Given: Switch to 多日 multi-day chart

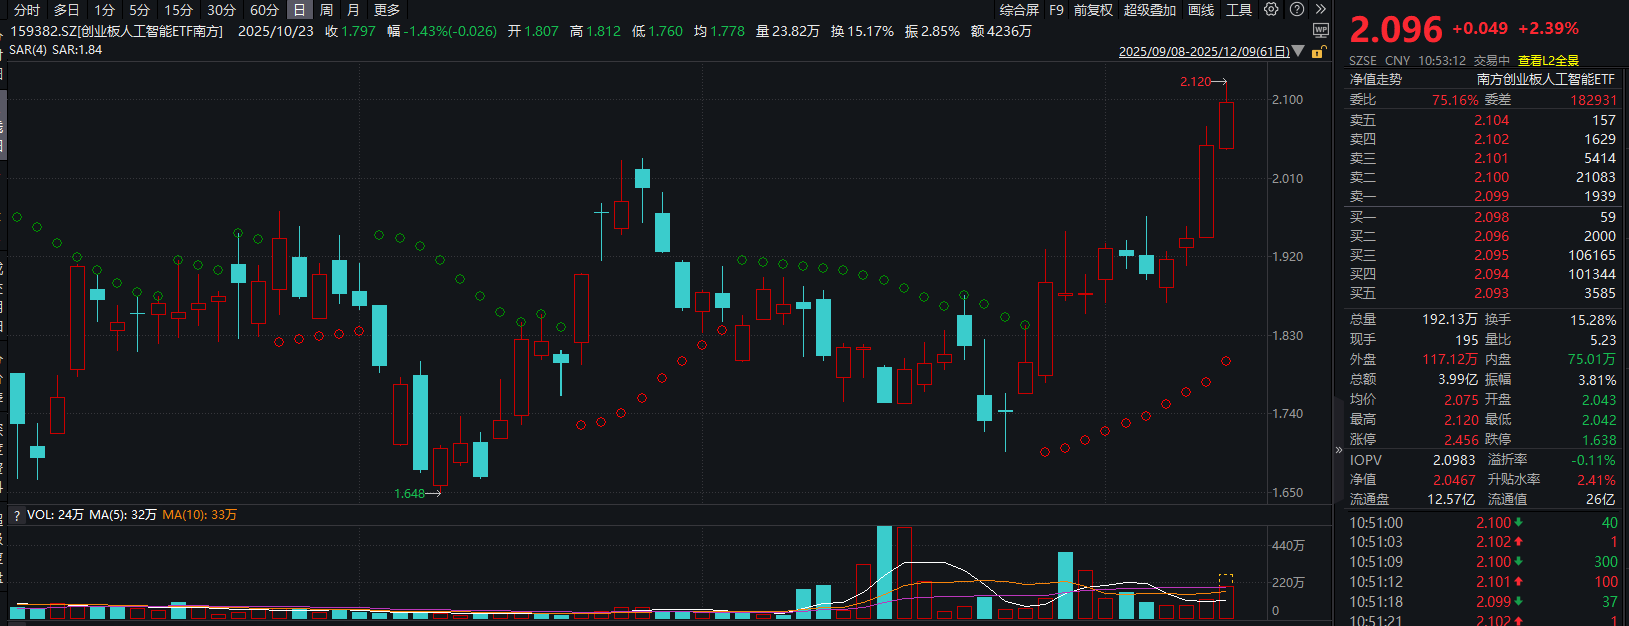Looking at the screenshot, I should pyautogui.click(x=66, y=10).
